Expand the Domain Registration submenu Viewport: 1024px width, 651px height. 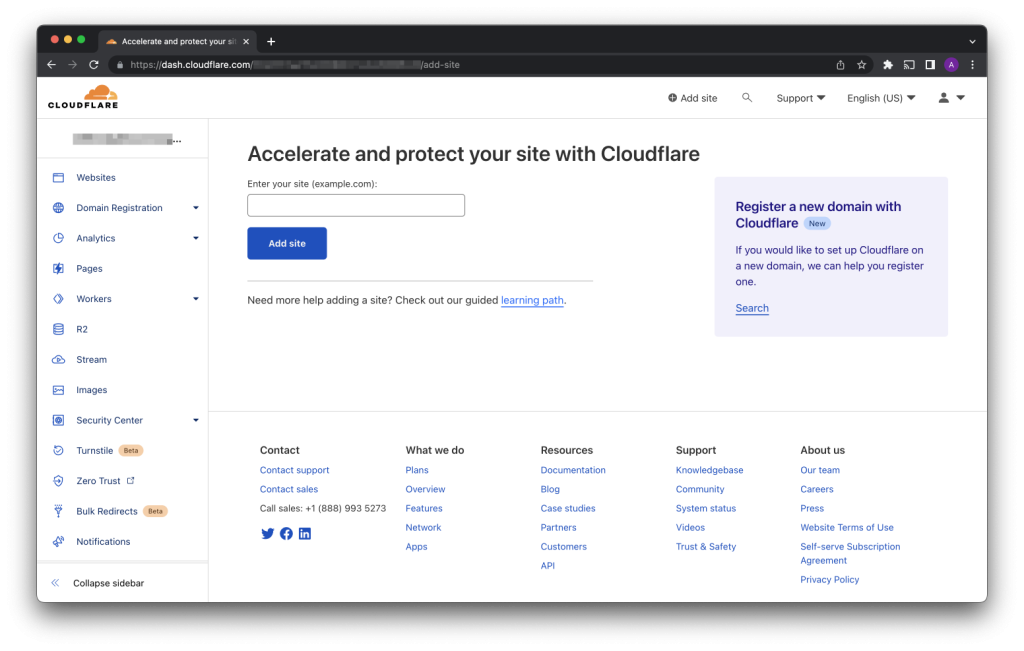click(196, 208)
